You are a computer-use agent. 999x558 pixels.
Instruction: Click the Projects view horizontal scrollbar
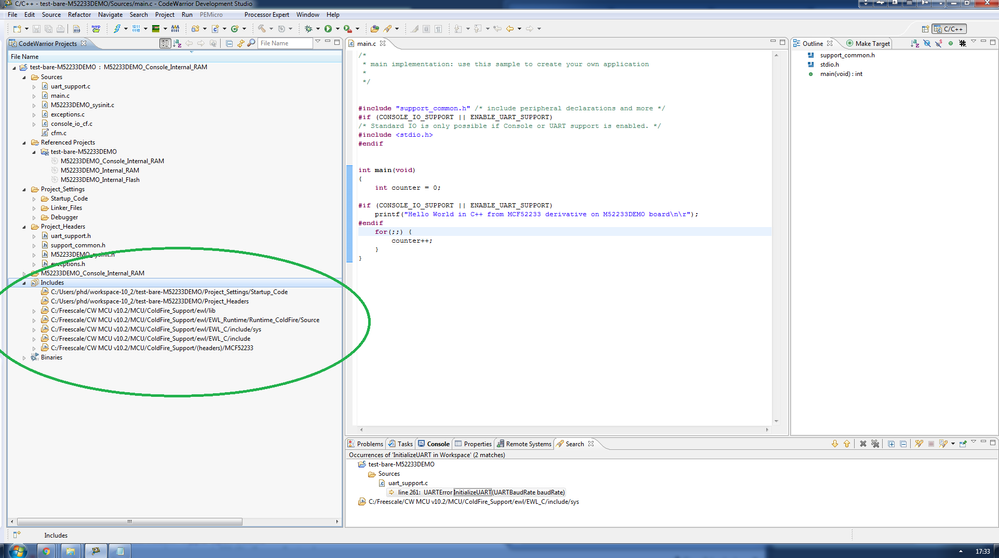tap(130, 521)
